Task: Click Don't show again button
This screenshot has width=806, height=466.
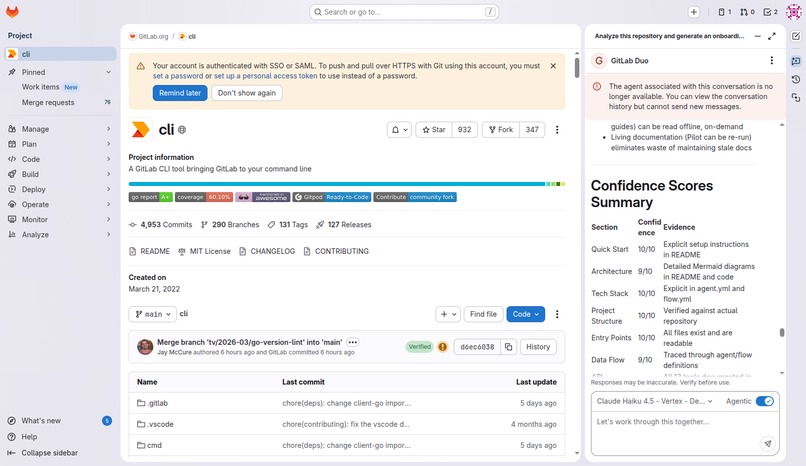Action: (x=247, y=93)
